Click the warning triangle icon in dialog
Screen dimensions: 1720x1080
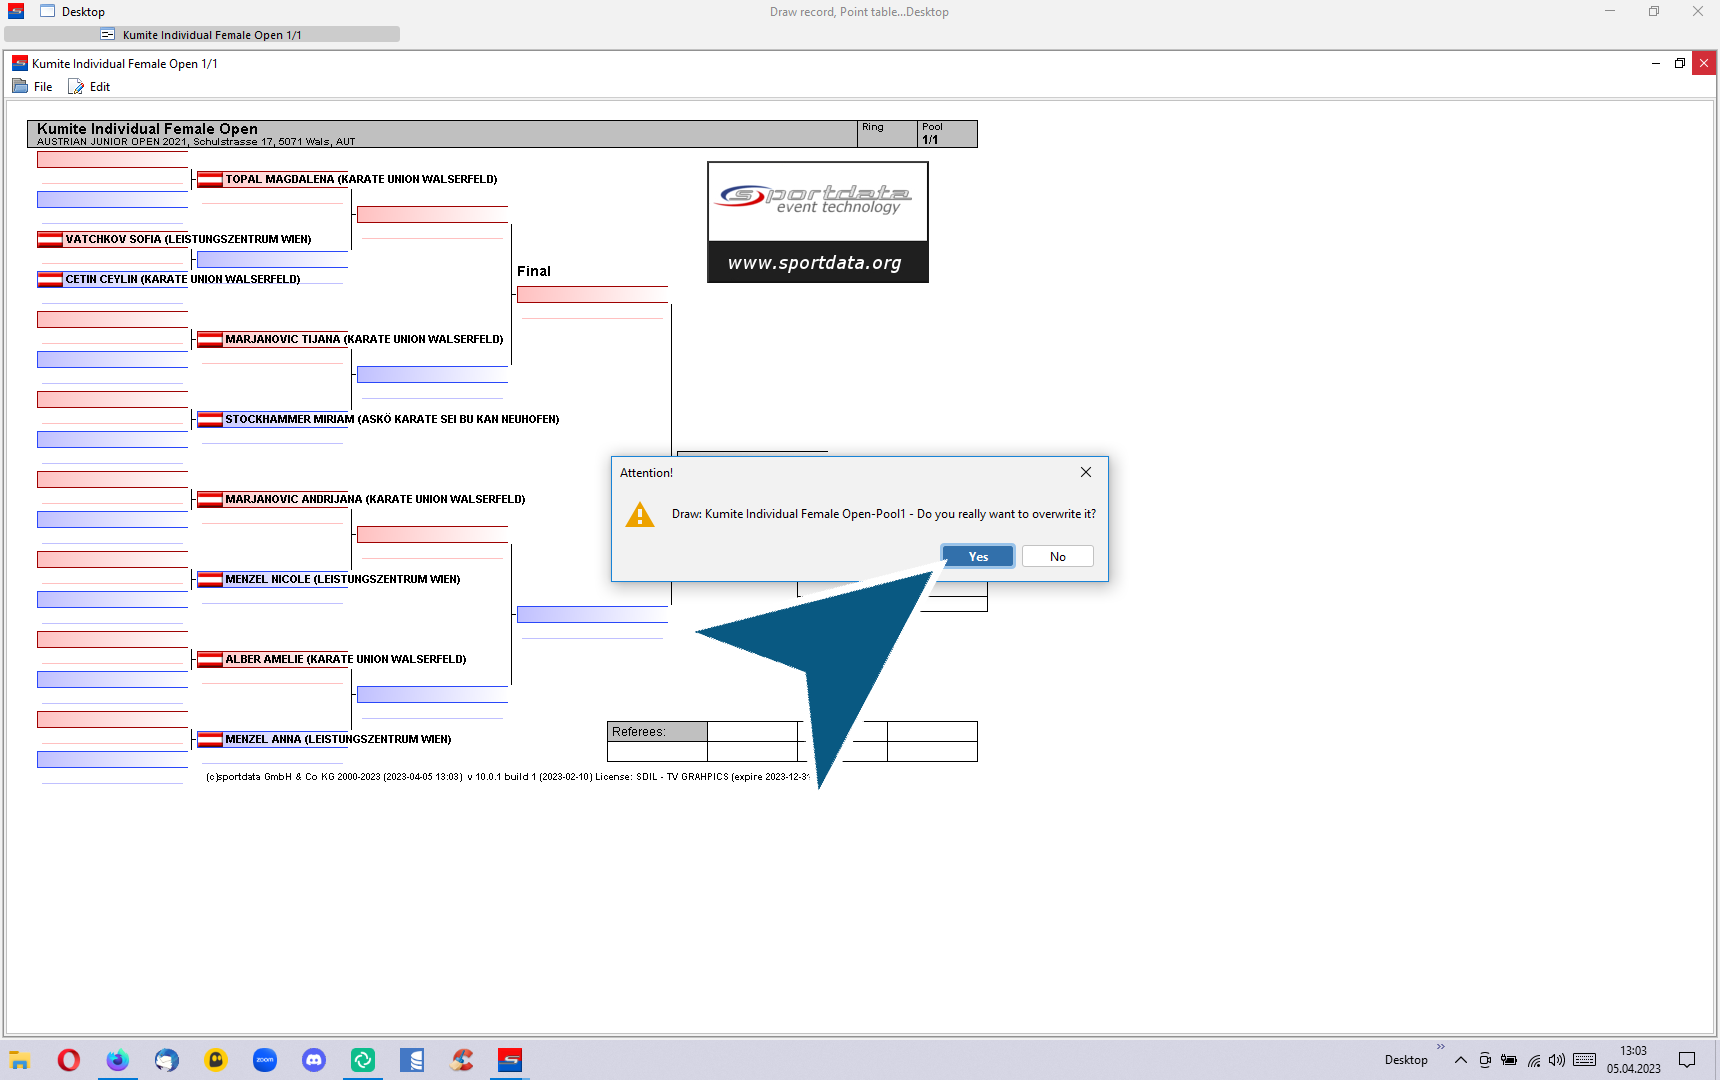point(640,515)
